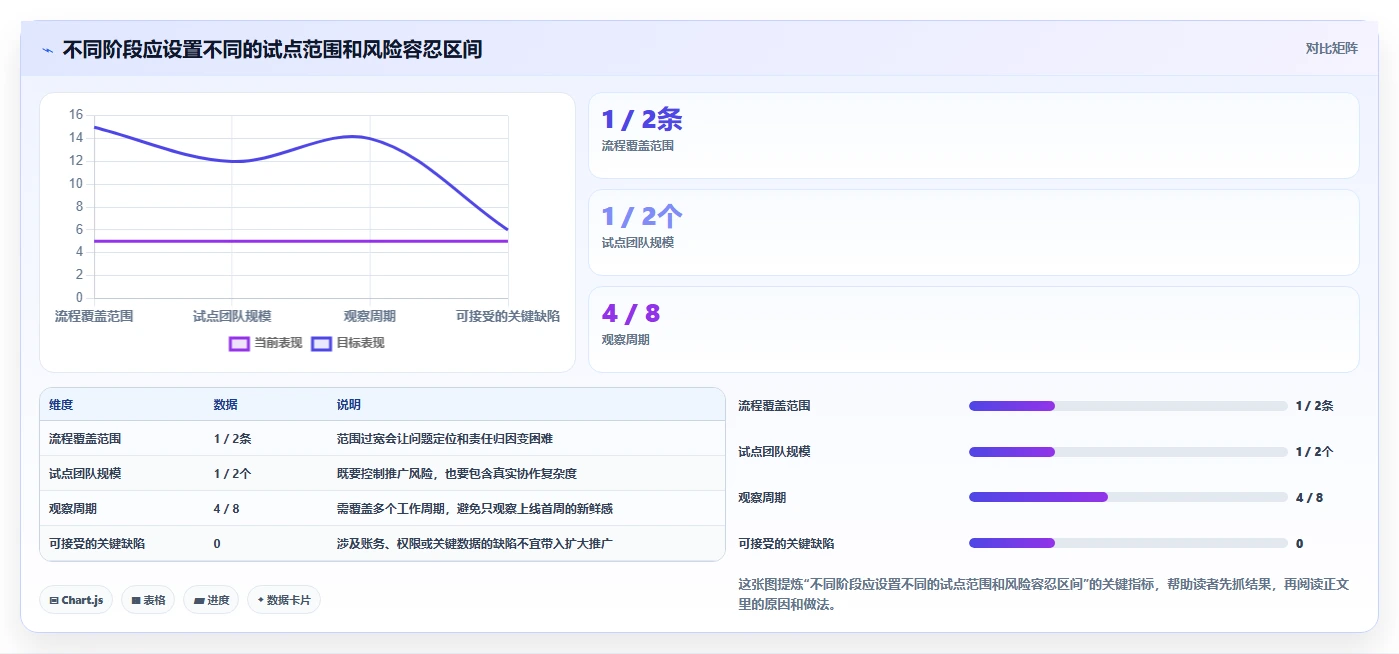Click the table cell reading 1 / 2个
1399x654 pixels.
click(232, 474)
